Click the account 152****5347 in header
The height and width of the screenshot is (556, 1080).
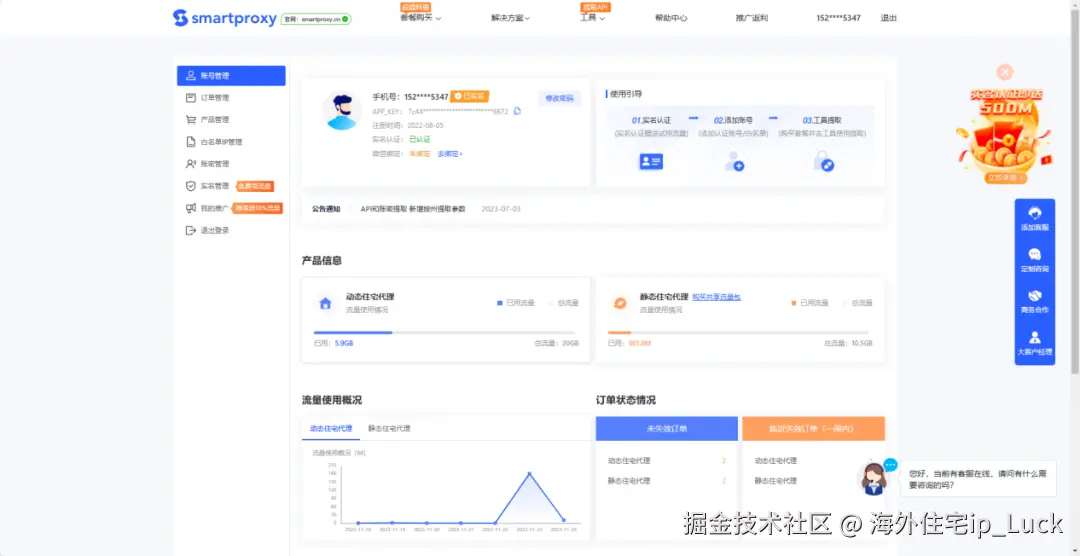[x=838, y=18]
